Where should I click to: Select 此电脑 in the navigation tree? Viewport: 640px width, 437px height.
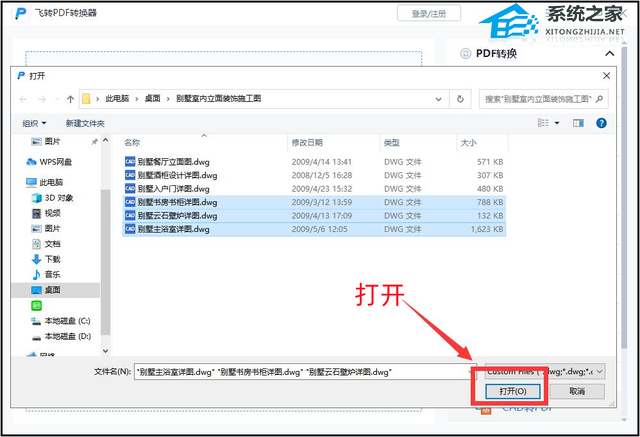coord(45,182)
